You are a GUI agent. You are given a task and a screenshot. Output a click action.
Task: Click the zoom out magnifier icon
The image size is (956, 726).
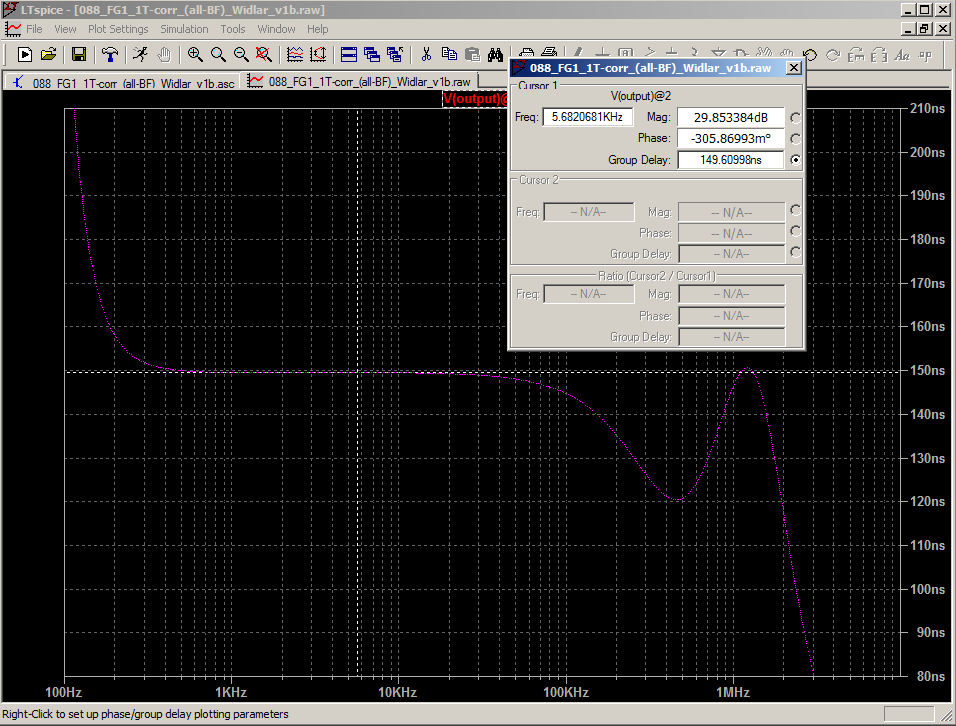(x=241, y=54)
